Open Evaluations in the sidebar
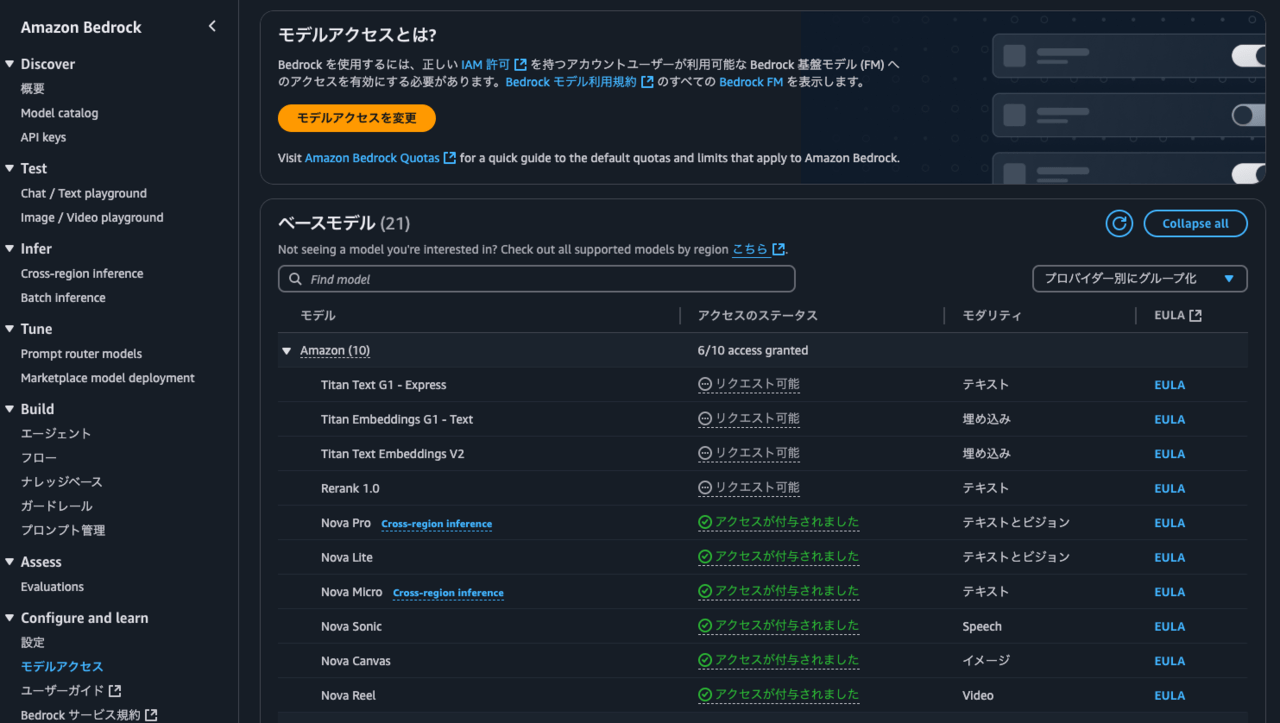The image size is (1280, 723). tap(52, 586)
